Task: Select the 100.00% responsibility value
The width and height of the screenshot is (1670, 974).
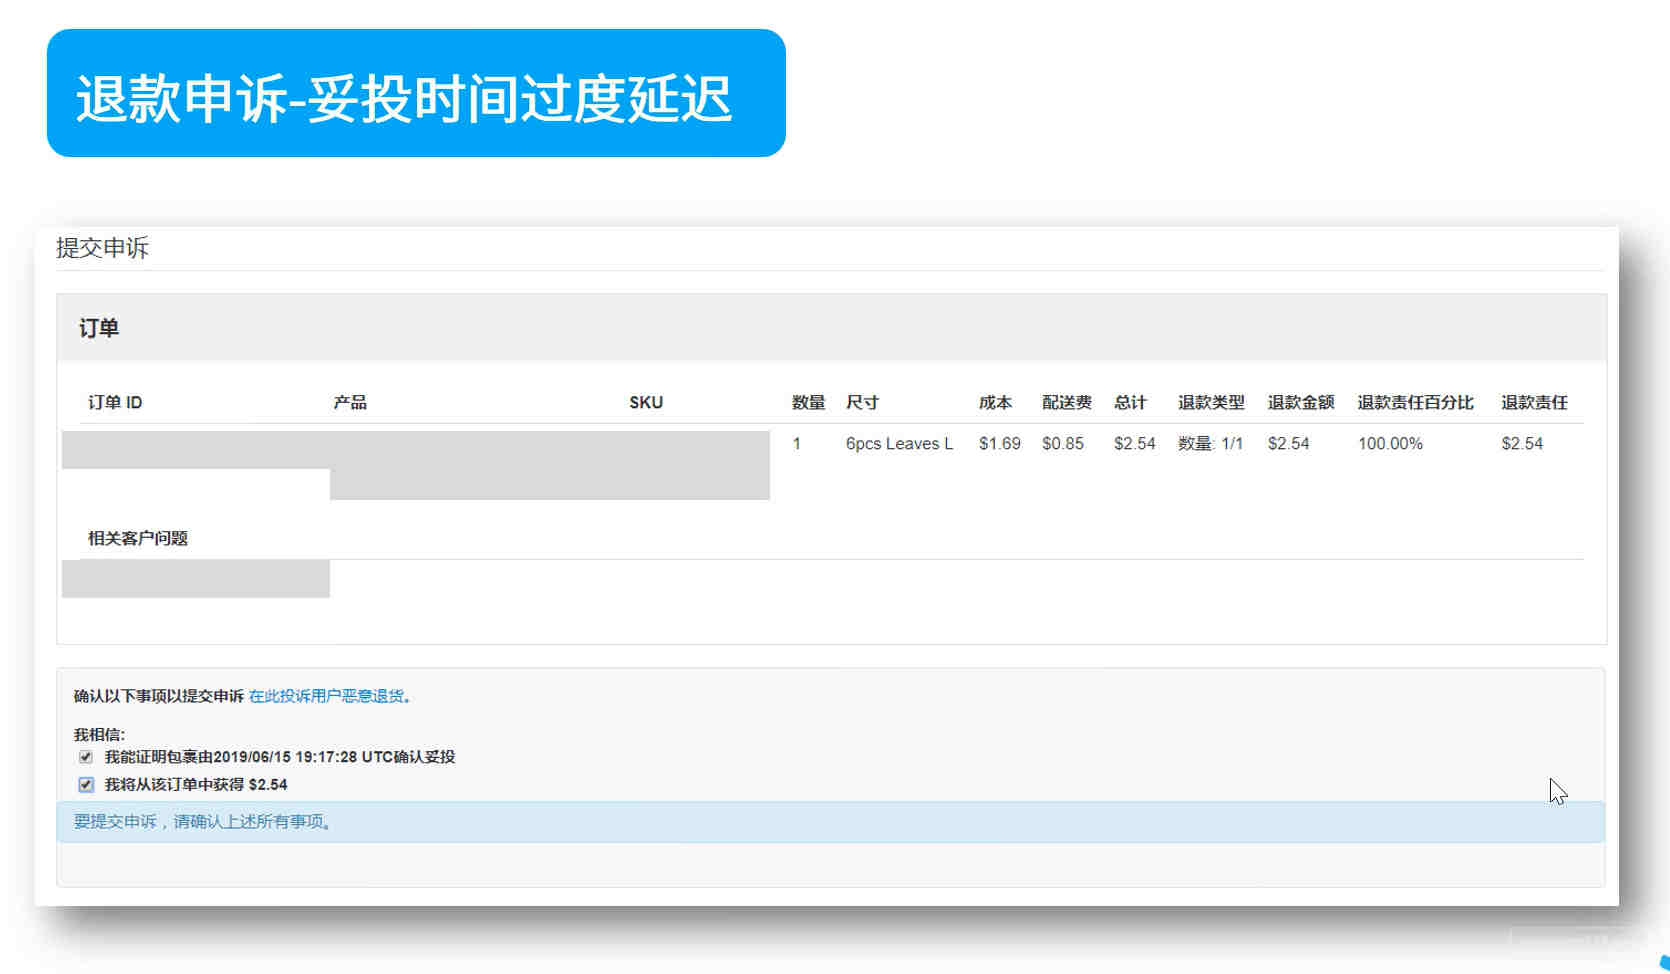Action: coord(1390,443)
